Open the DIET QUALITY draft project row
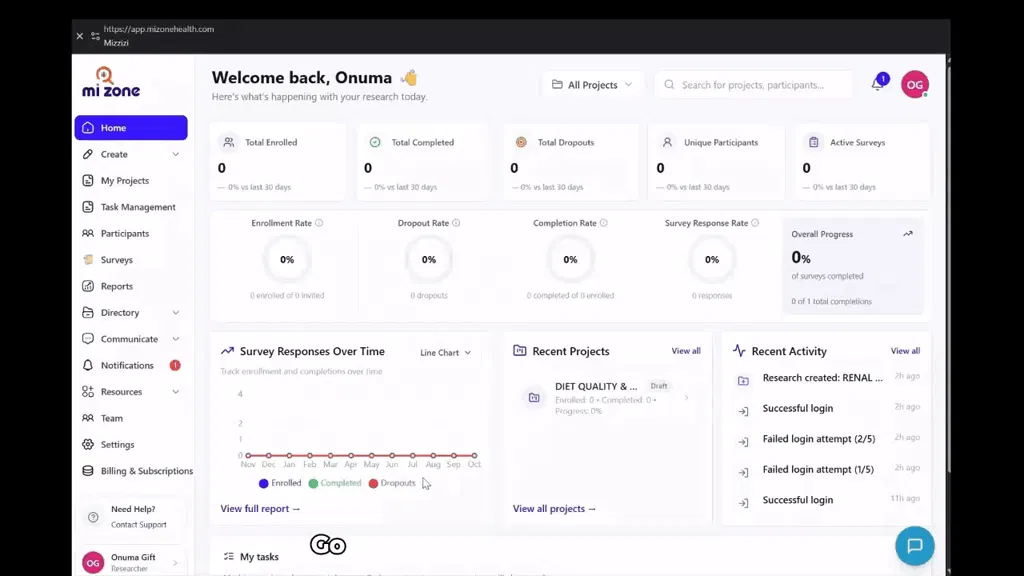Viewport: 1024px width, 576px height. pyautogui.click(x=607, y=398)
